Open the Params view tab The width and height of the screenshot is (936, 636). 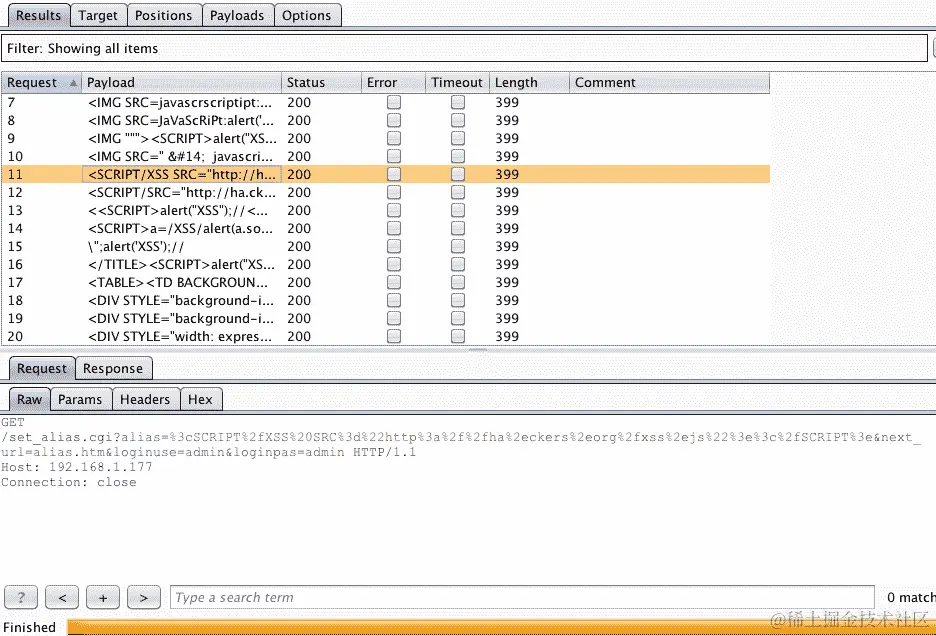pos(80,400)
